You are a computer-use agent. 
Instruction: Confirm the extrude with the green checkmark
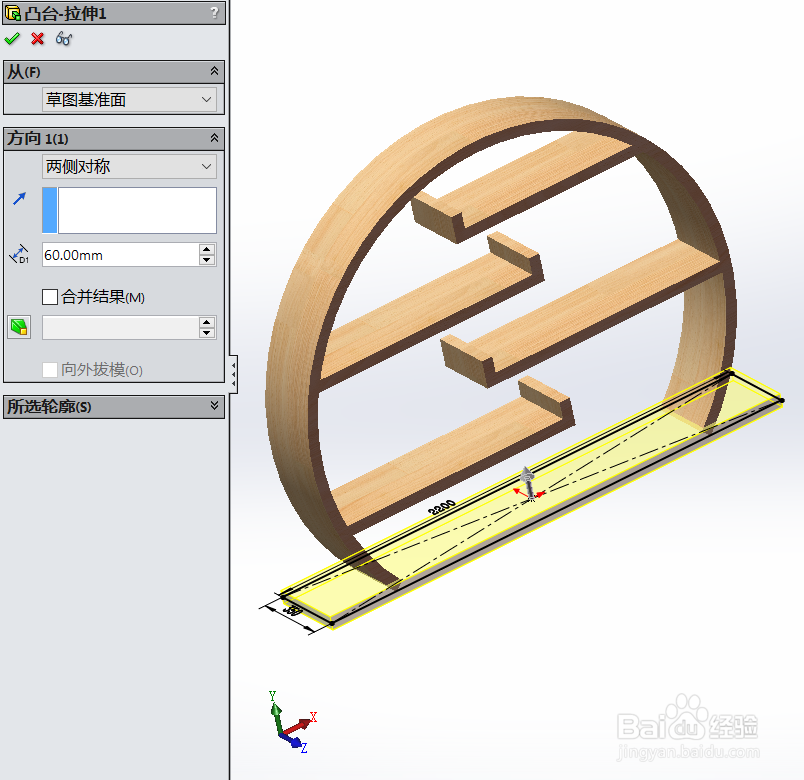[x=13, y=39]
